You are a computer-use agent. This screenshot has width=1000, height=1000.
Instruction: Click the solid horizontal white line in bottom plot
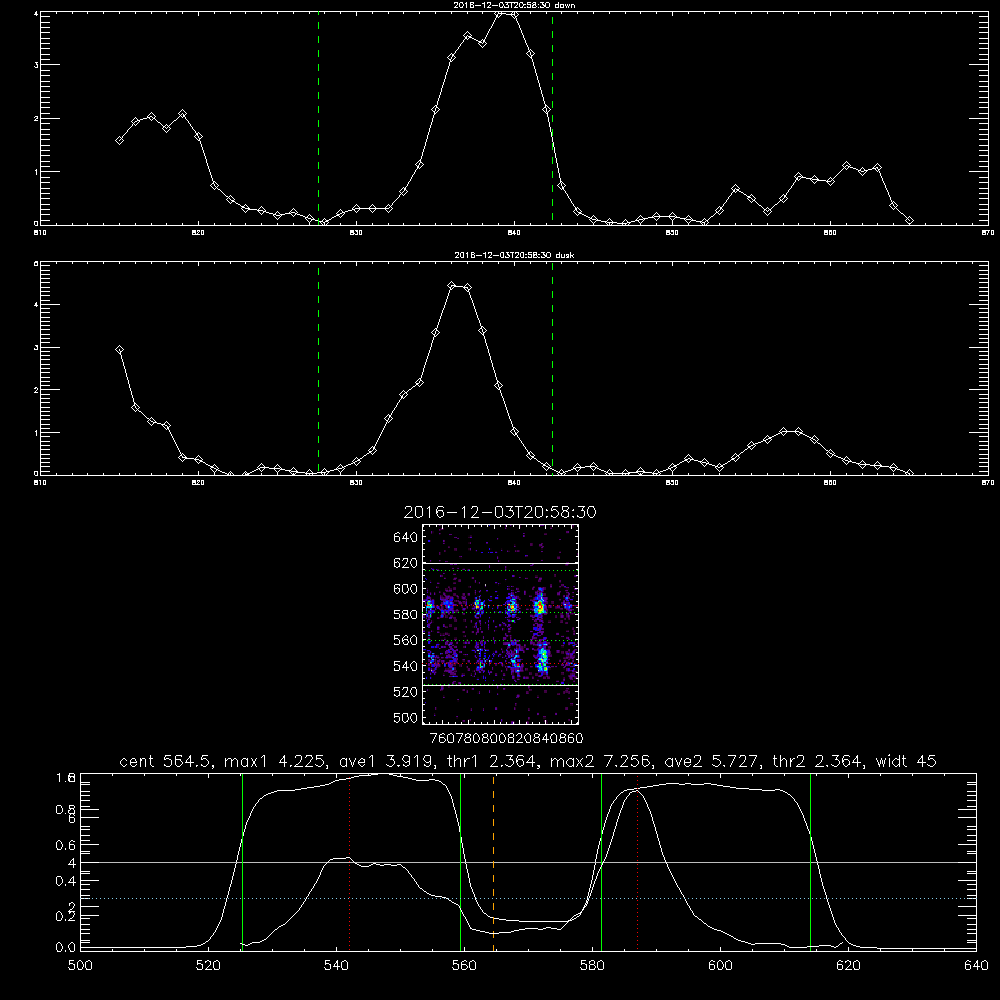528,862
